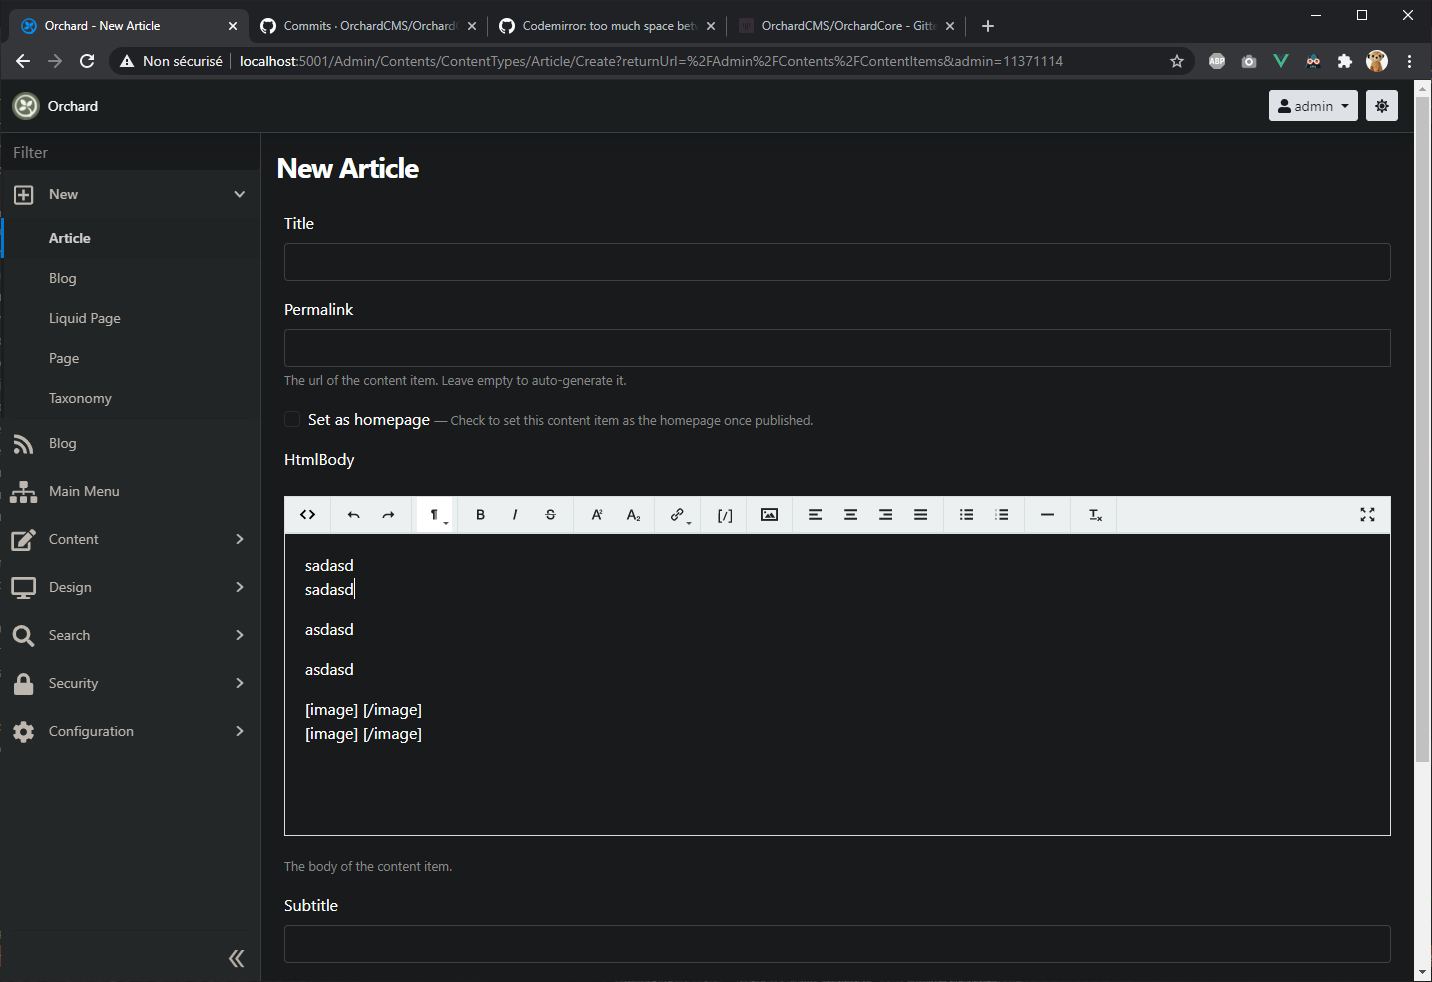Toggle bold formatting in the editor
This screenshot has width=1432, height=982.
[x=480, y=514]
